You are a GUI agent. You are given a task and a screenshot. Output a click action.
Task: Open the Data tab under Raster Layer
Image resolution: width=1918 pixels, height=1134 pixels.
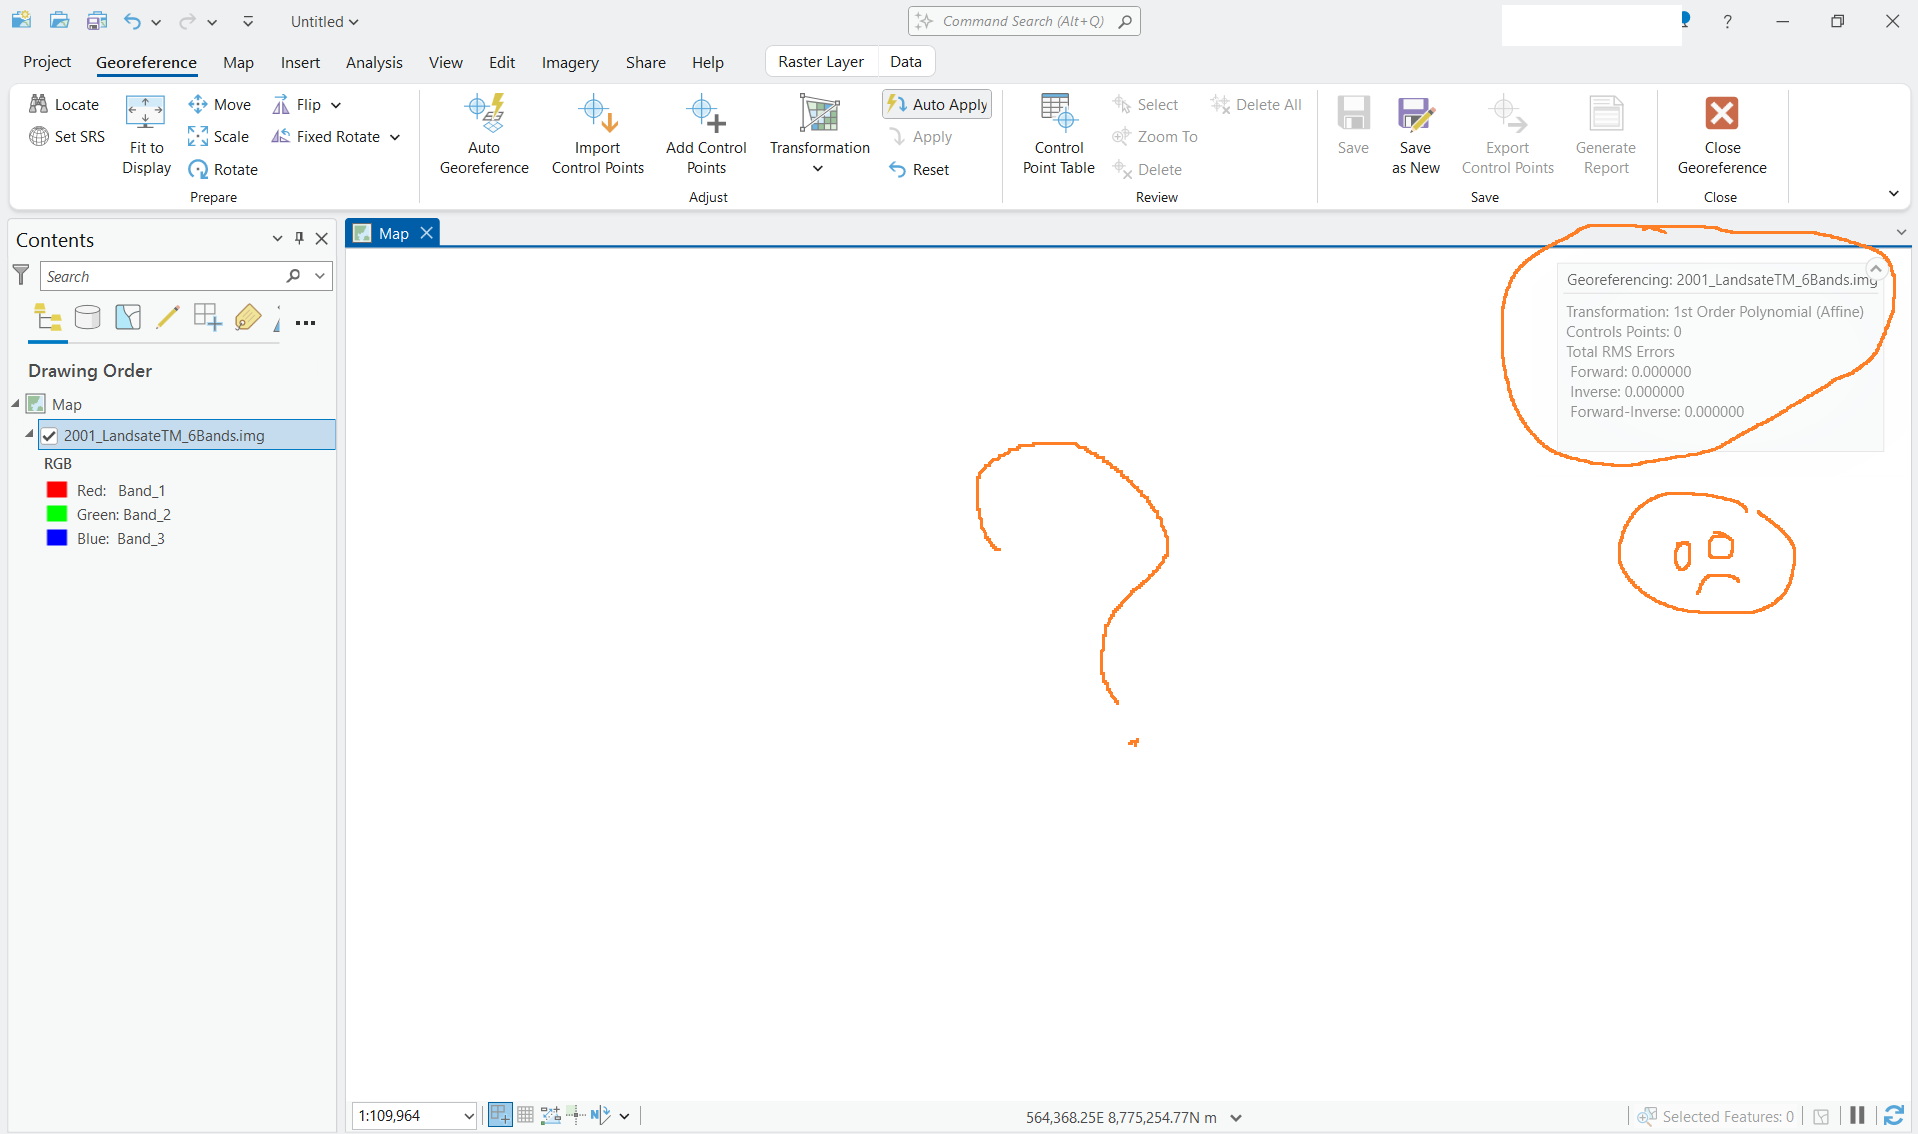pyautogui.click(x=904, y=61)
